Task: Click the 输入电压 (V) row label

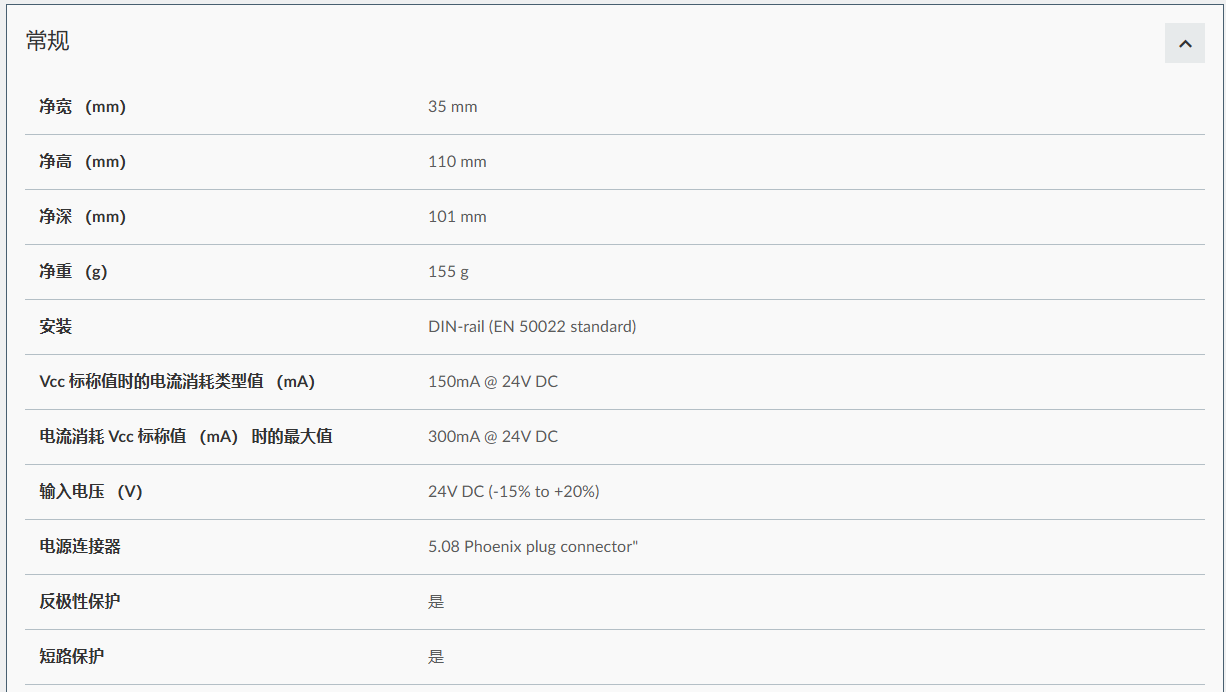Action: [91, 492]
